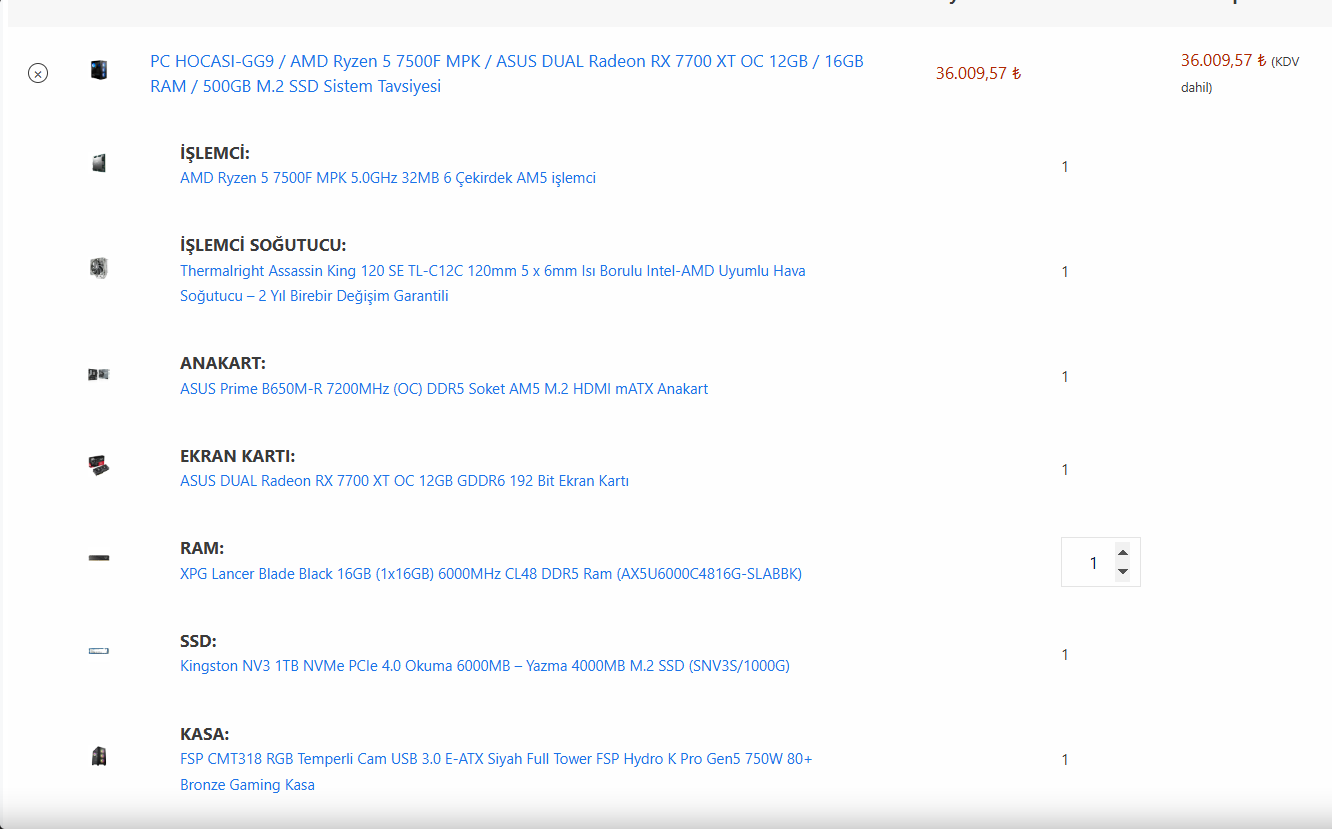Viewport: 1332px width, 829px height.
Task: Open the Thermalright Assassin King 120 SE link
Action: [493, 283]
